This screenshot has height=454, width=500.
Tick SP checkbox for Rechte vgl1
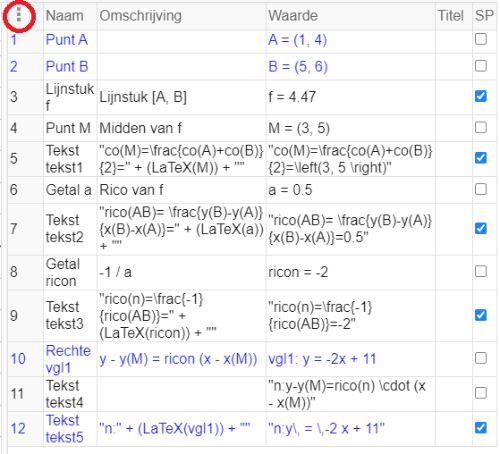(481, 358)
